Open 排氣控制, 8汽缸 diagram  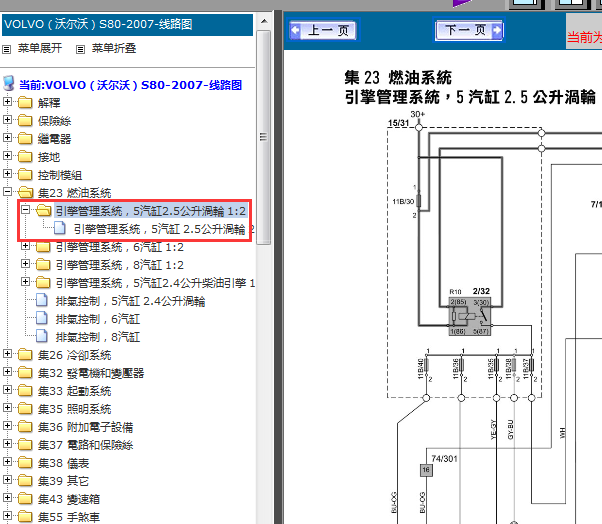(x=98, y=337)
